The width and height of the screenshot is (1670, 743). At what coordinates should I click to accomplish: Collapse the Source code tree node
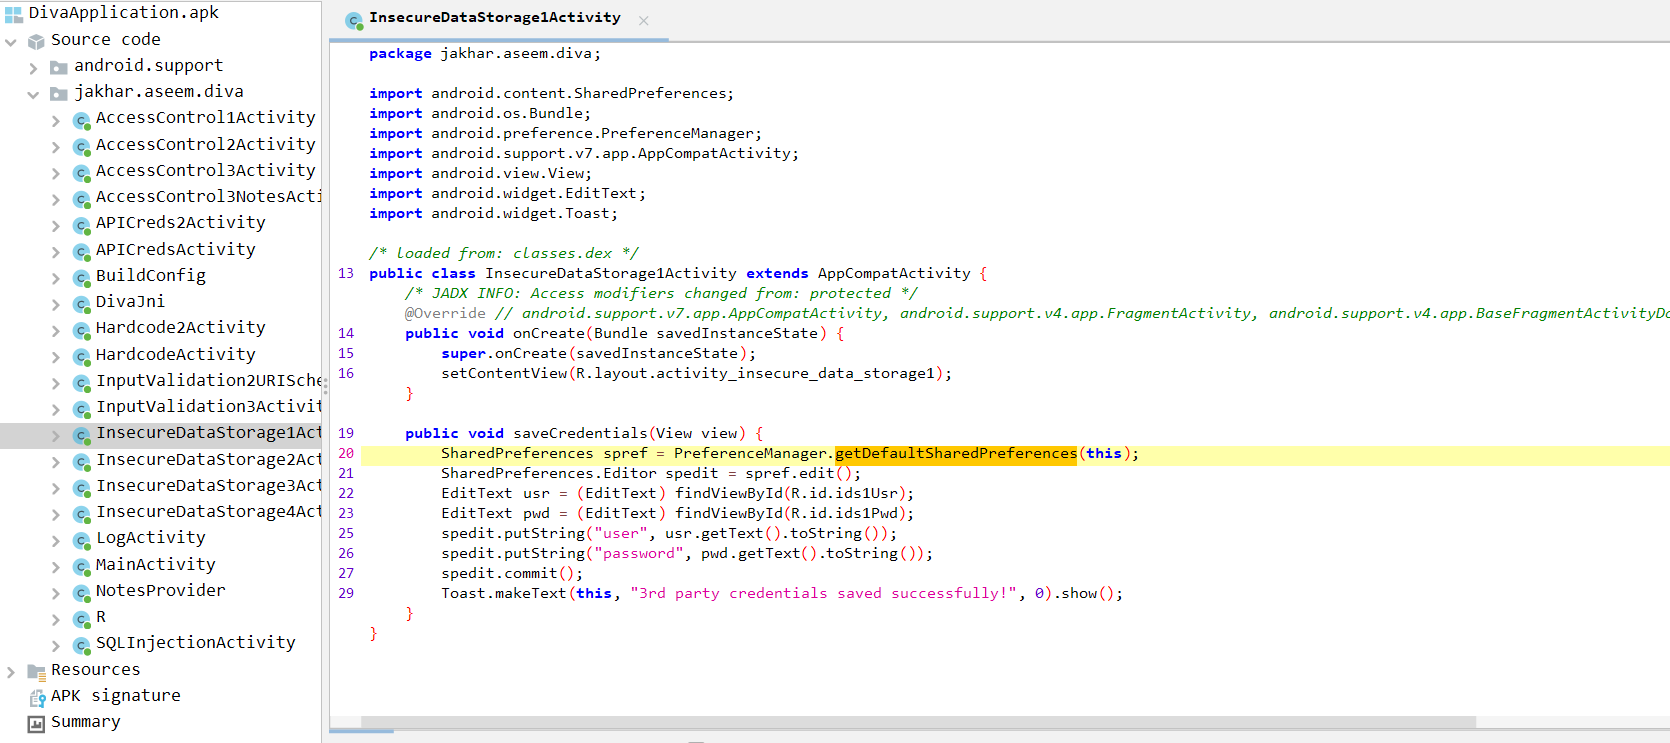11,41
